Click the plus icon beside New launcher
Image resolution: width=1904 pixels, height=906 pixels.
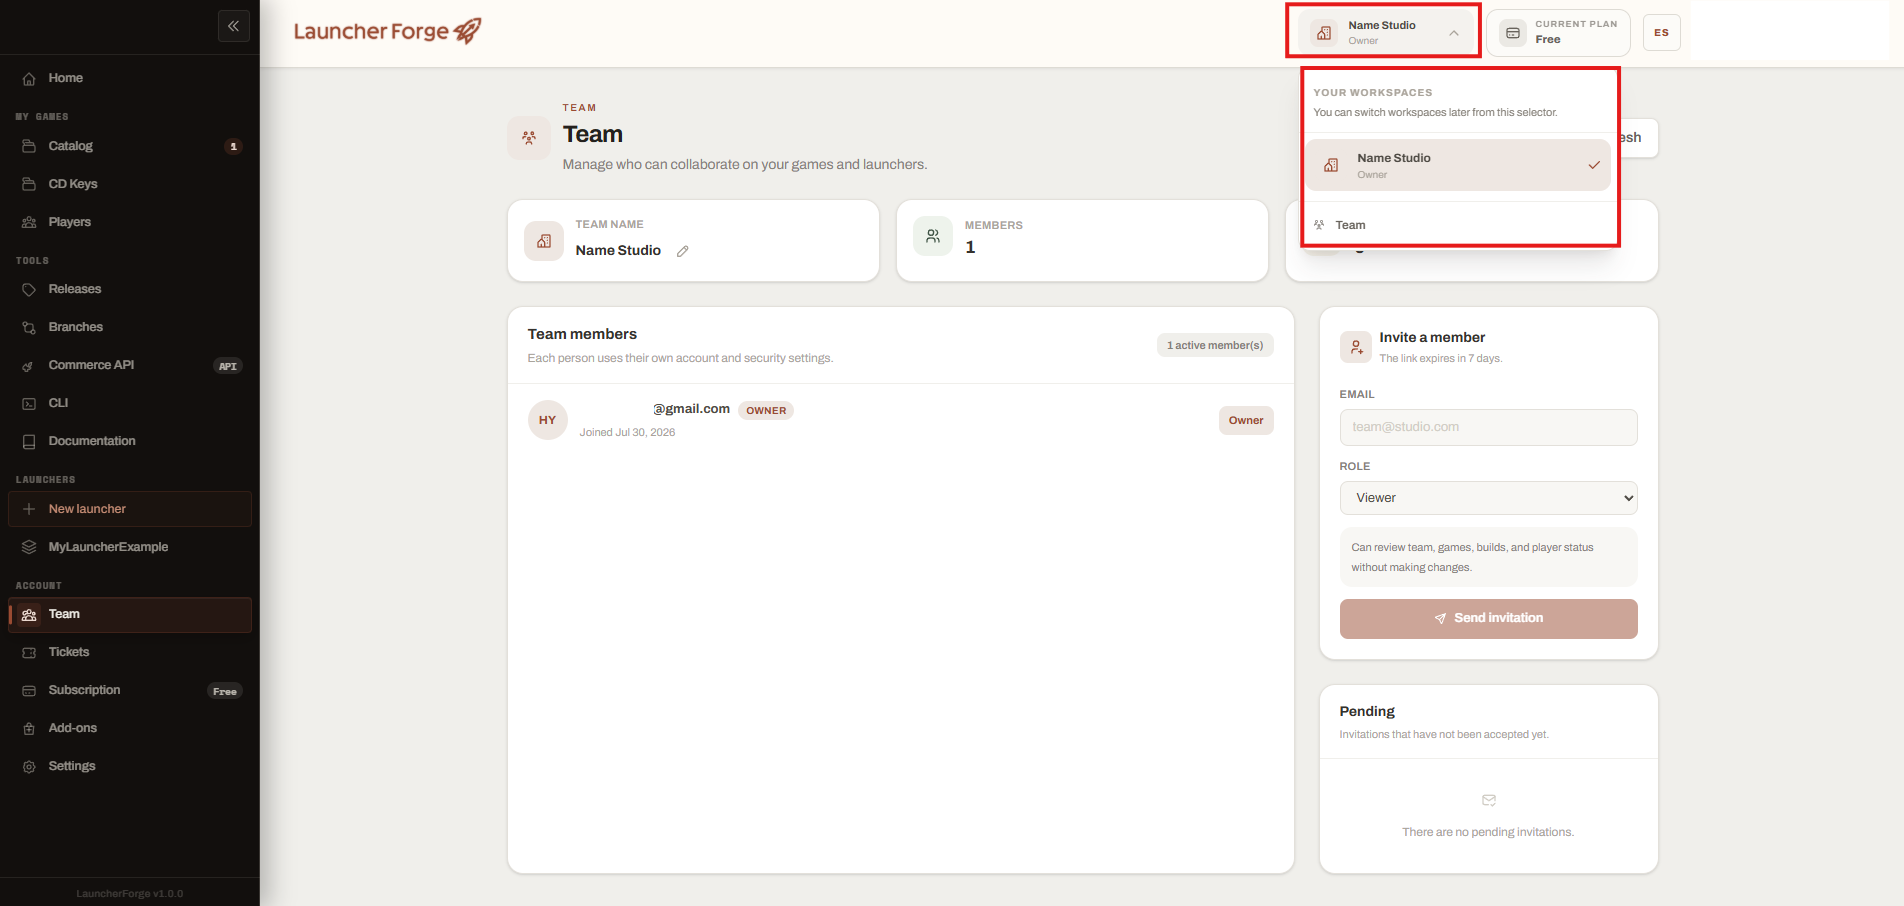tap(29, 509)
